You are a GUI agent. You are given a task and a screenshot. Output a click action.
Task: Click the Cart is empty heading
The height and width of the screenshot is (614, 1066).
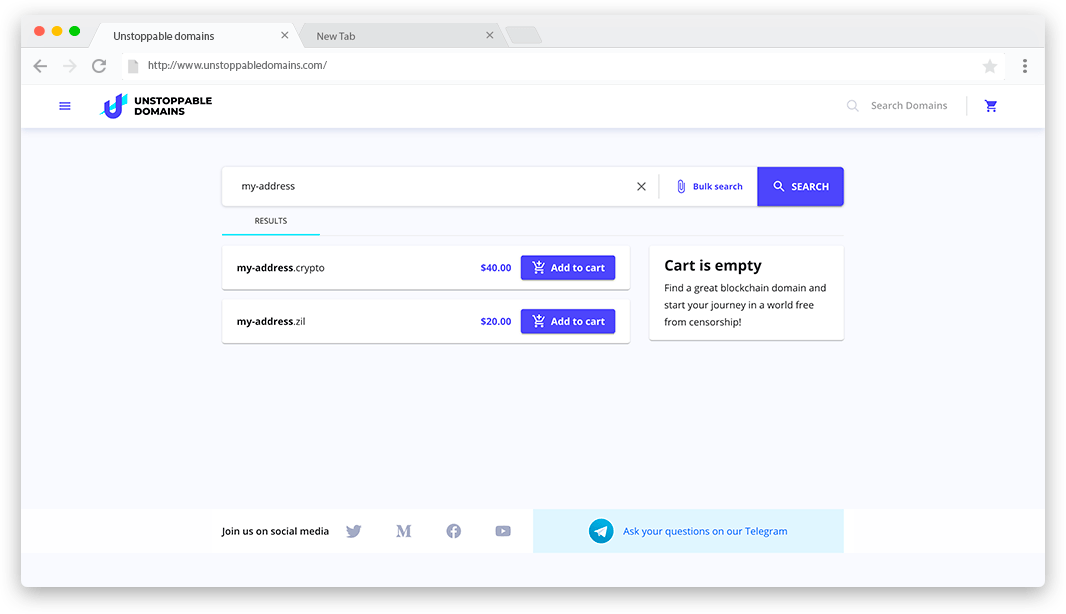(x=712, y=266)
